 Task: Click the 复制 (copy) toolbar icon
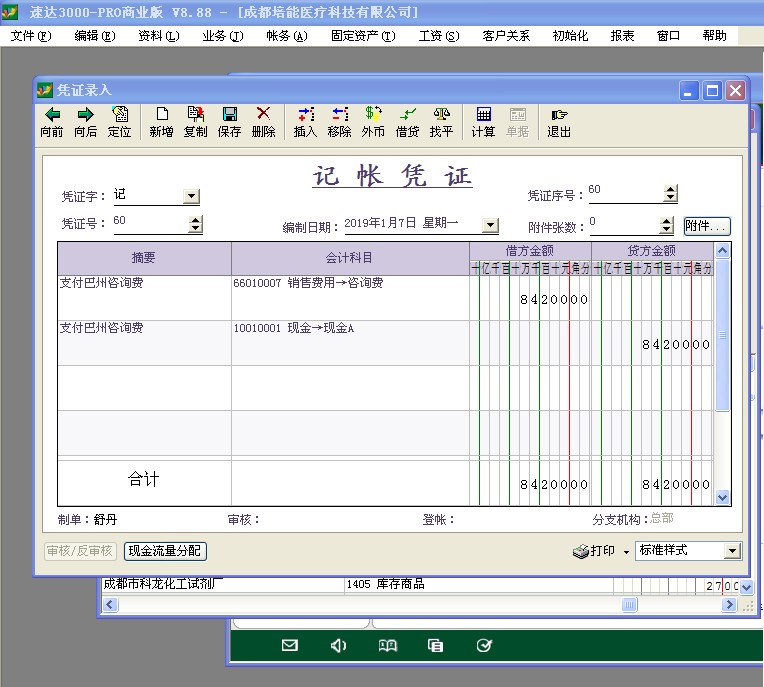[195, 115]
